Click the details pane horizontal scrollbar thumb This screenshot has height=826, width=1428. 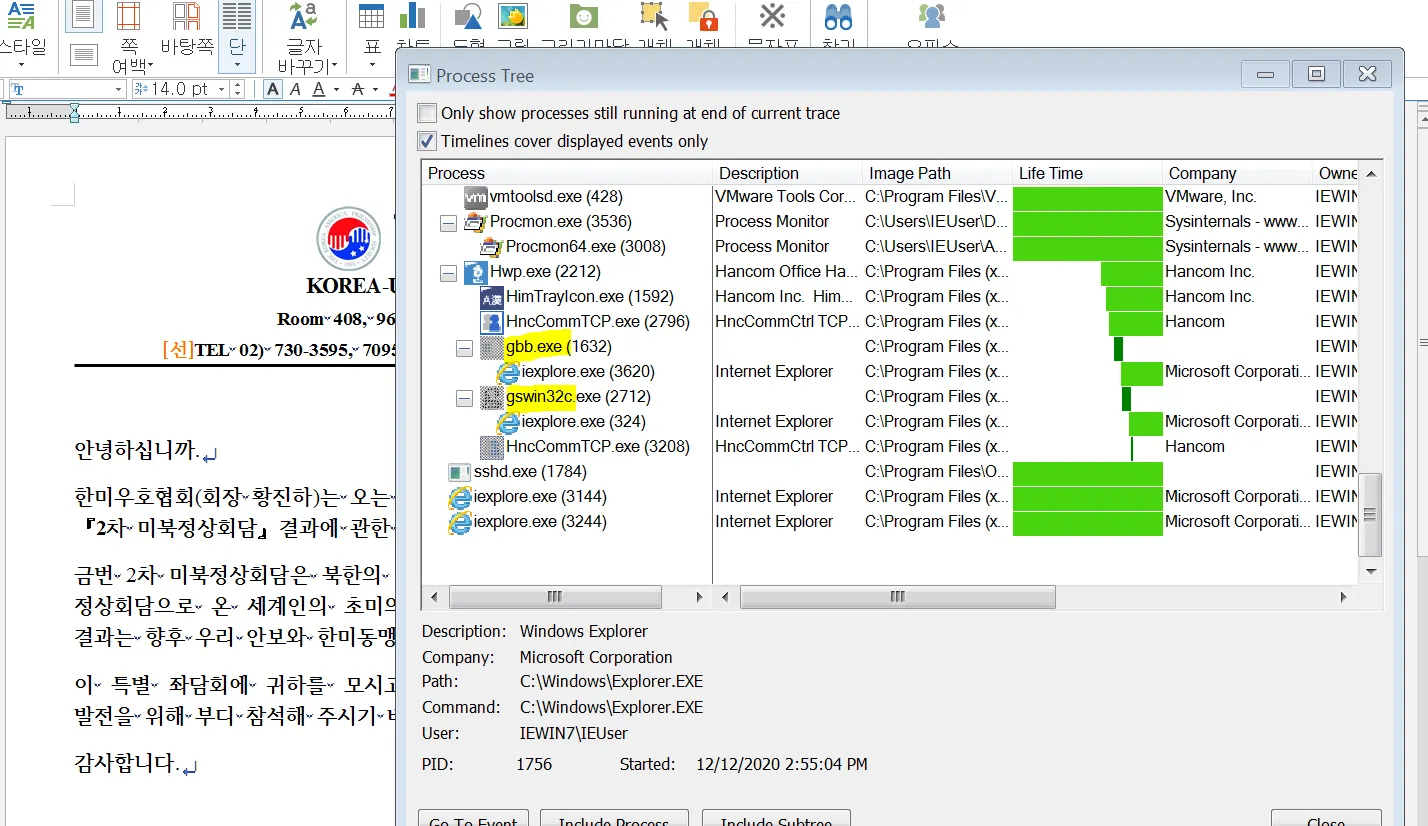(x=897, y=596)
